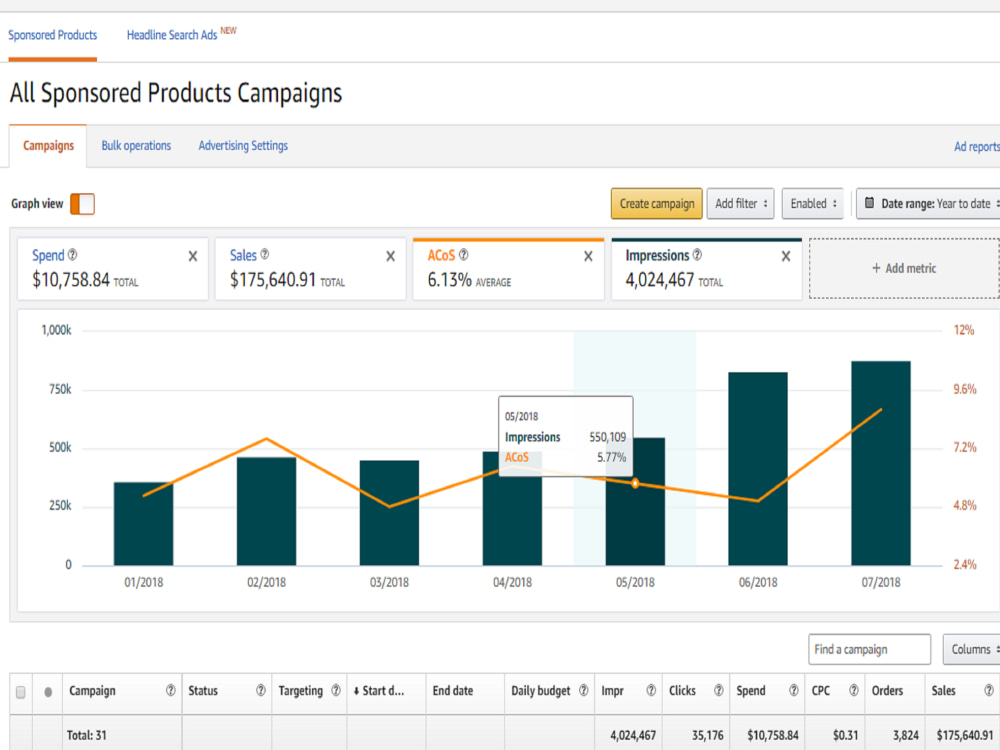Toggle the Graph view switch

tap(82, 204)
